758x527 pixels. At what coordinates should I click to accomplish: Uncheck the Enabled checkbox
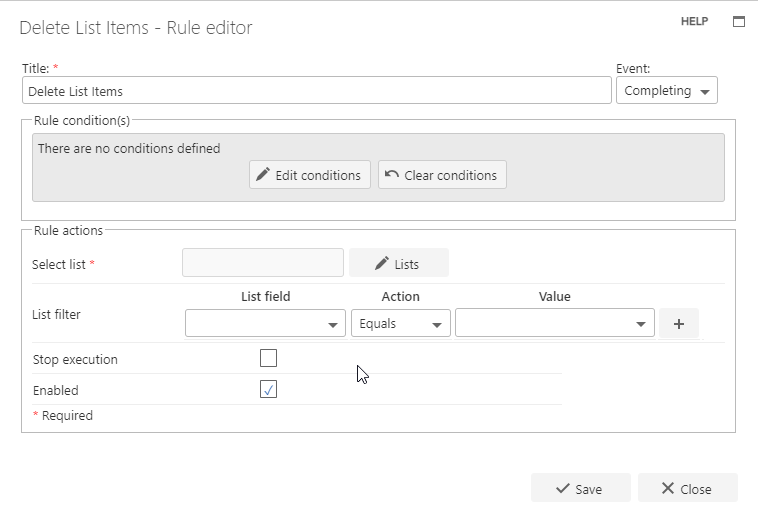click(268, 389)
